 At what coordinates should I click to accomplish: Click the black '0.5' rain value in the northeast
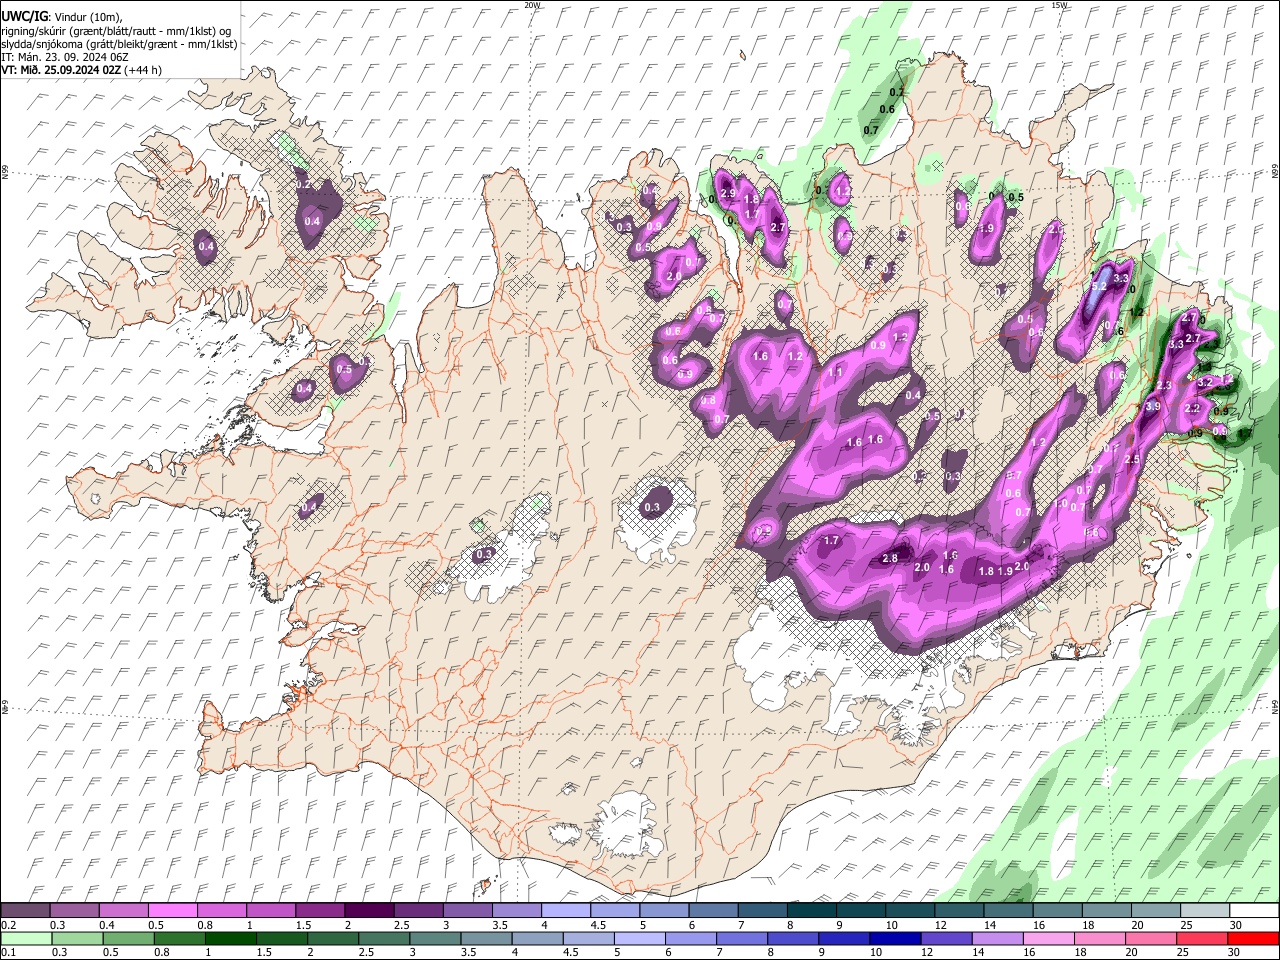1016,197
